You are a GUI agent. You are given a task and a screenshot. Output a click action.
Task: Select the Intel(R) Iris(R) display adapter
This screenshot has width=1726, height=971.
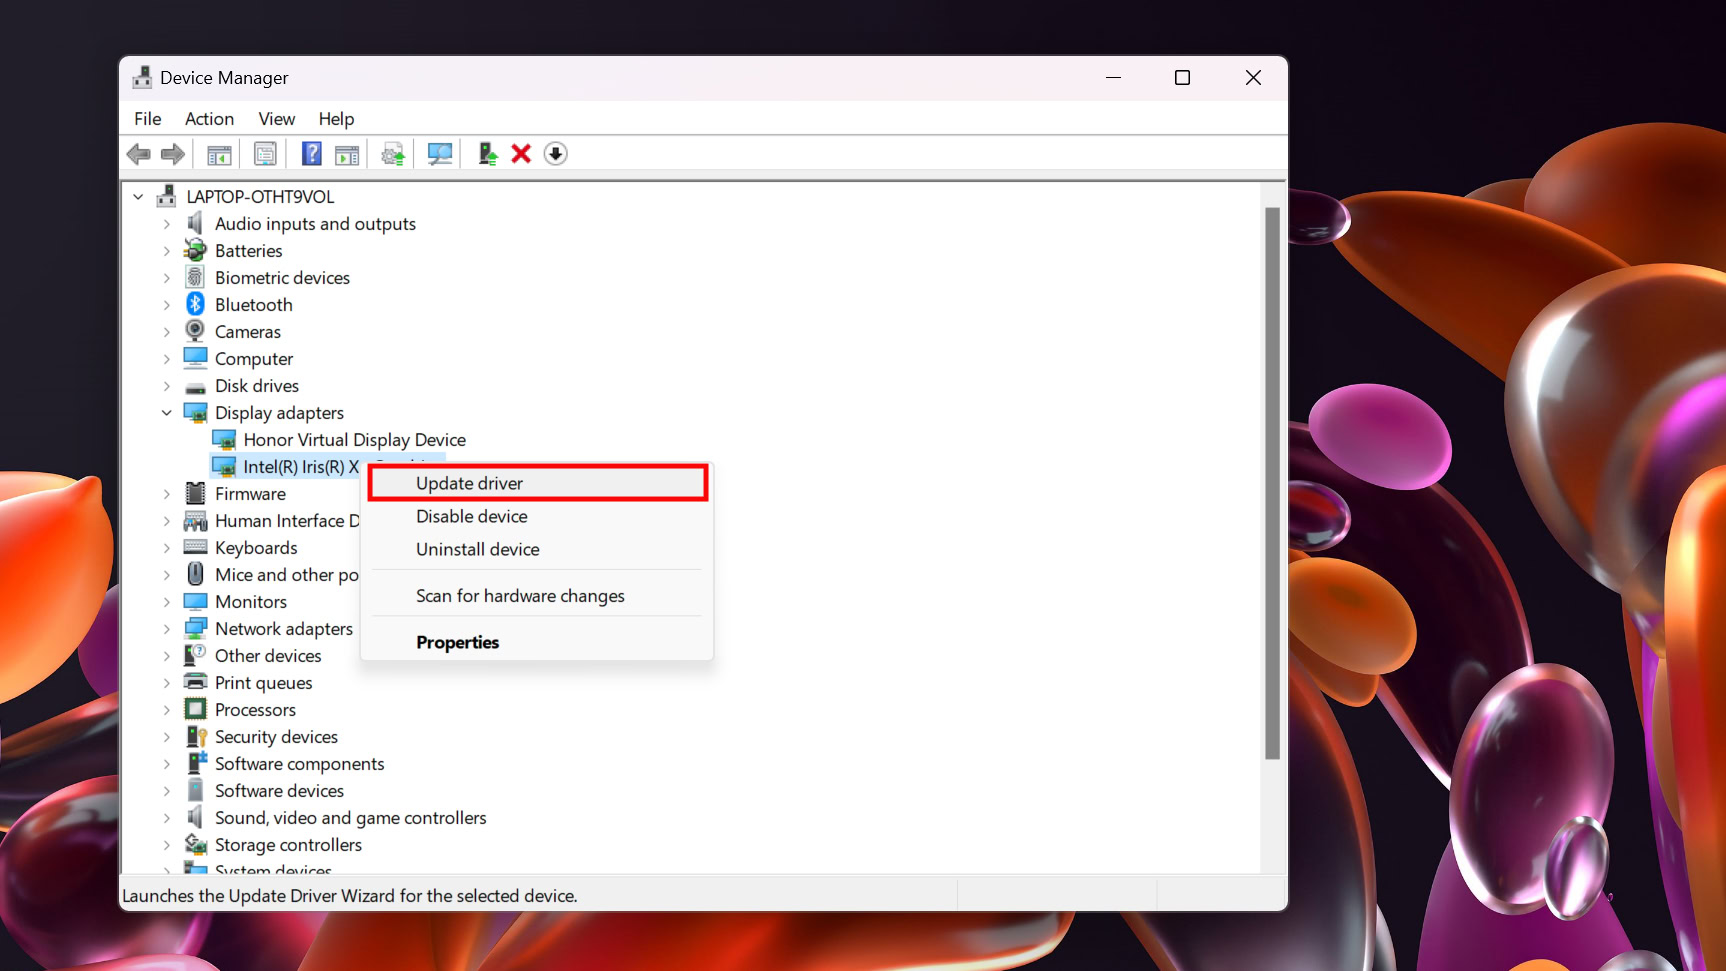point(301,467)
